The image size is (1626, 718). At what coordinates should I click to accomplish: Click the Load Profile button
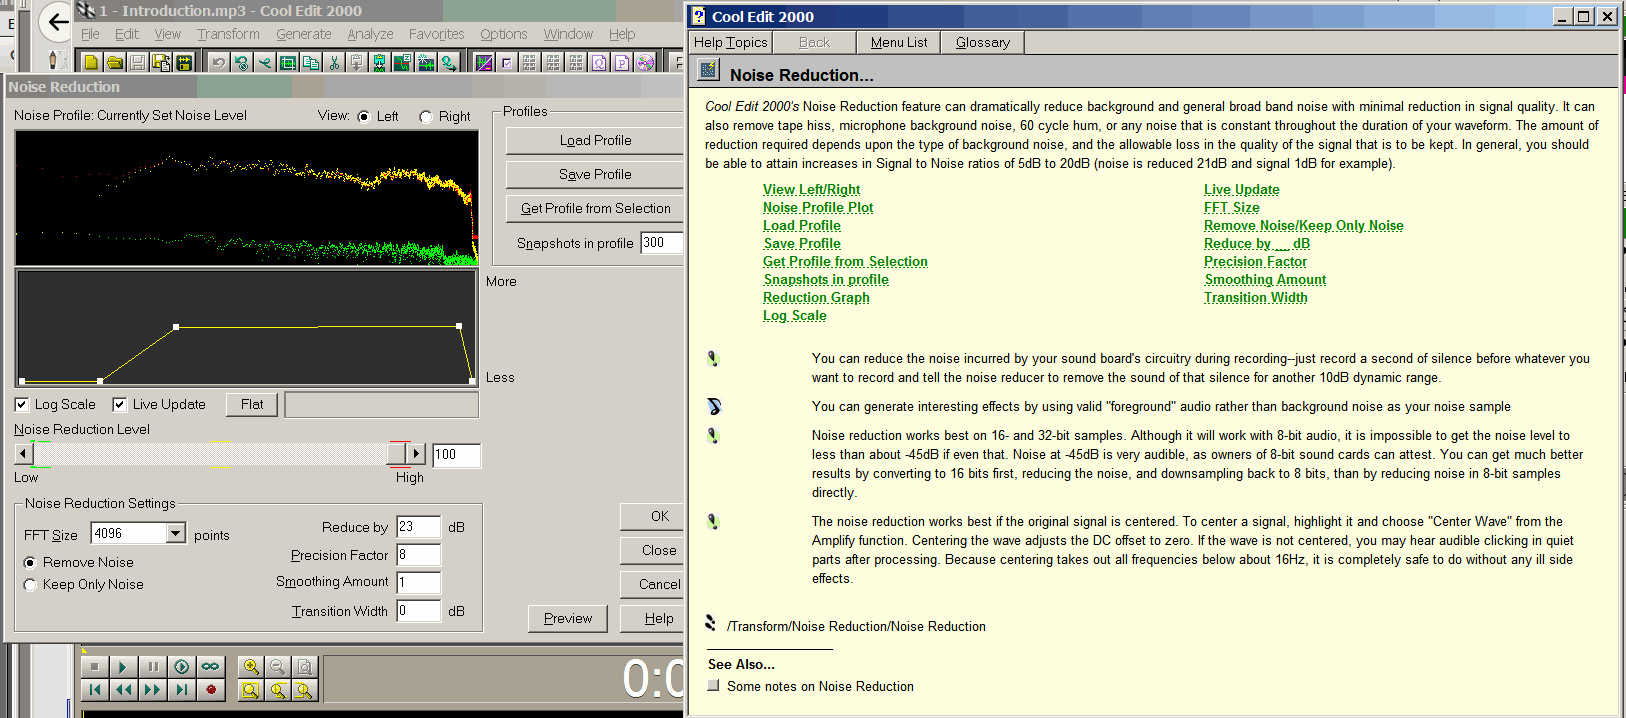point(595,140)
